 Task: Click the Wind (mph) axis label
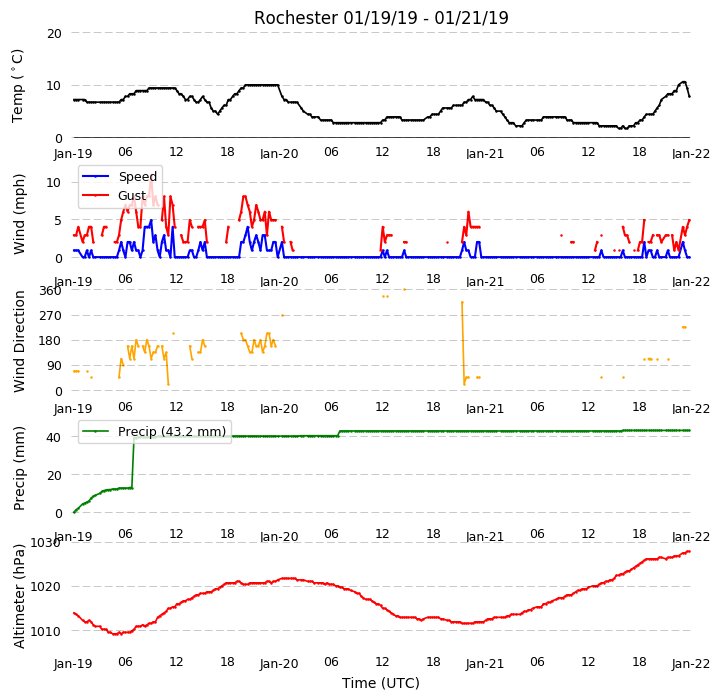[x=18, y=214]
